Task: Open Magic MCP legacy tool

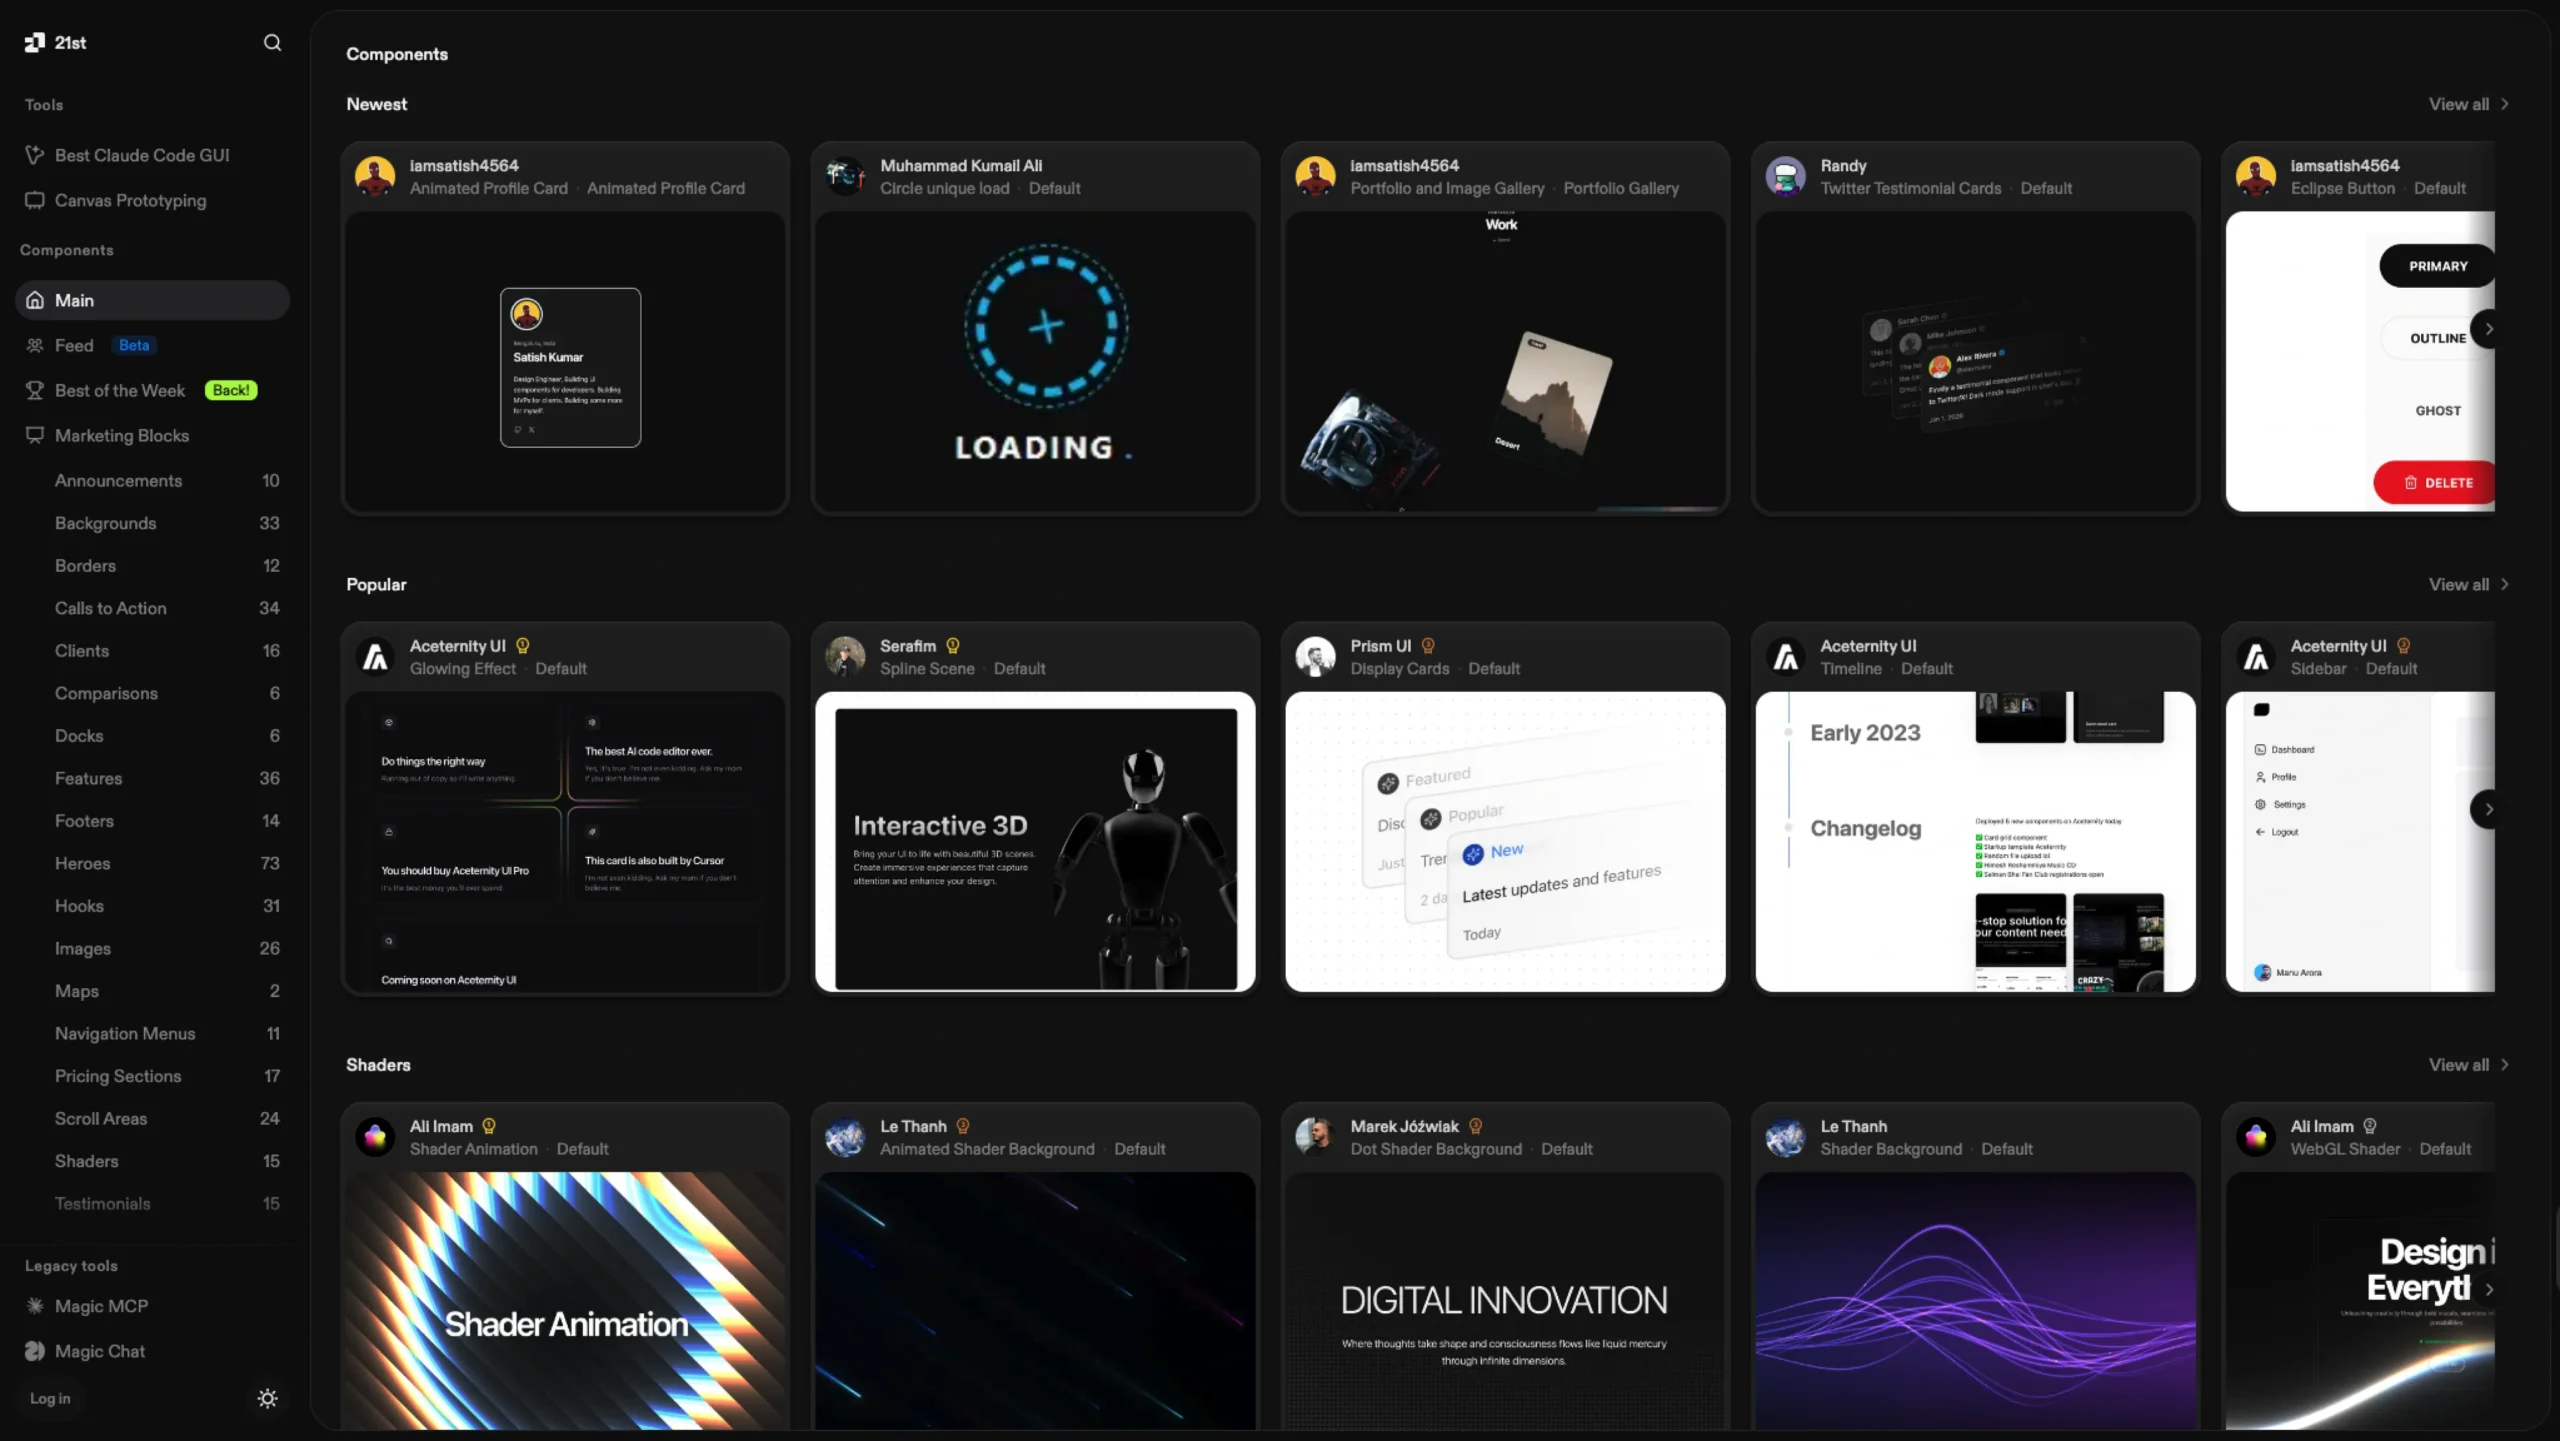Action: 101,1306
